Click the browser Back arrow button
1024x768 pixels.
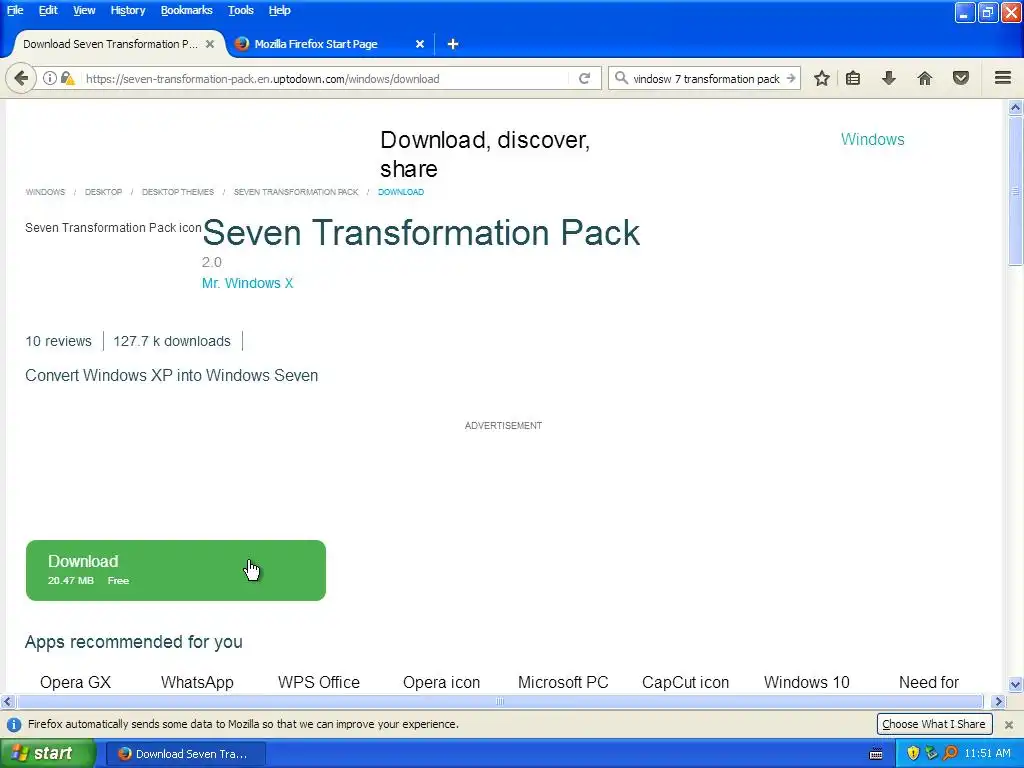tap(21, 78)
